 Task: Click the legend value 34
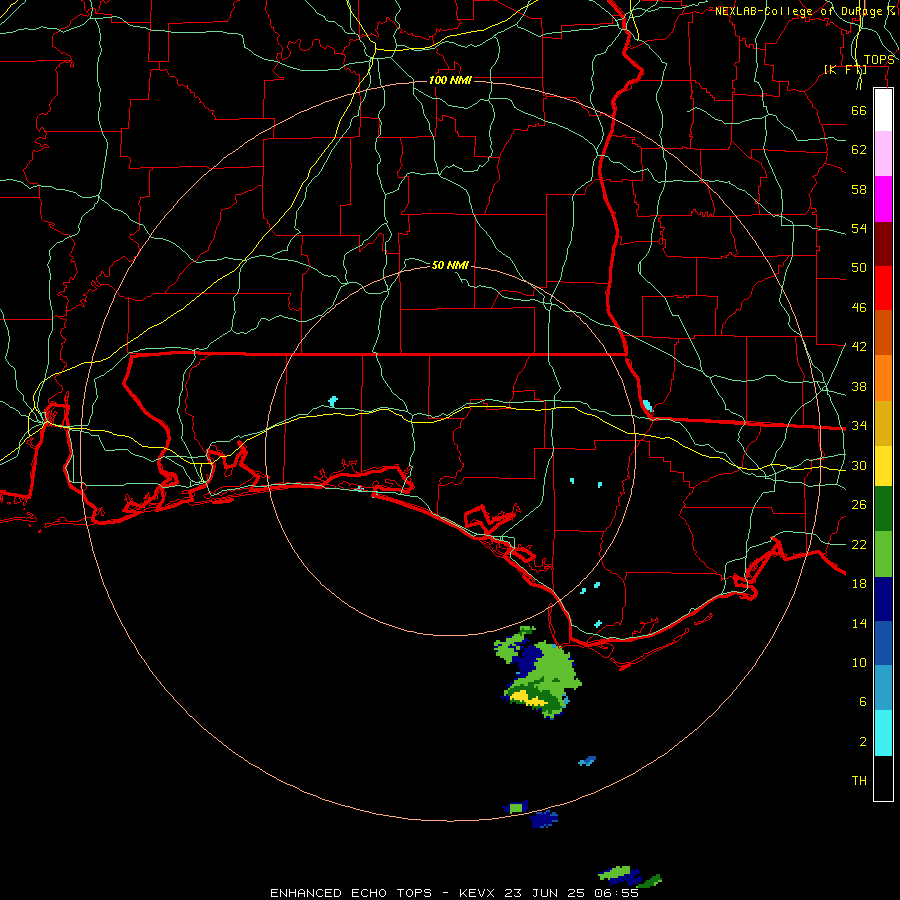pyautogui.click(x=859, y=426)
